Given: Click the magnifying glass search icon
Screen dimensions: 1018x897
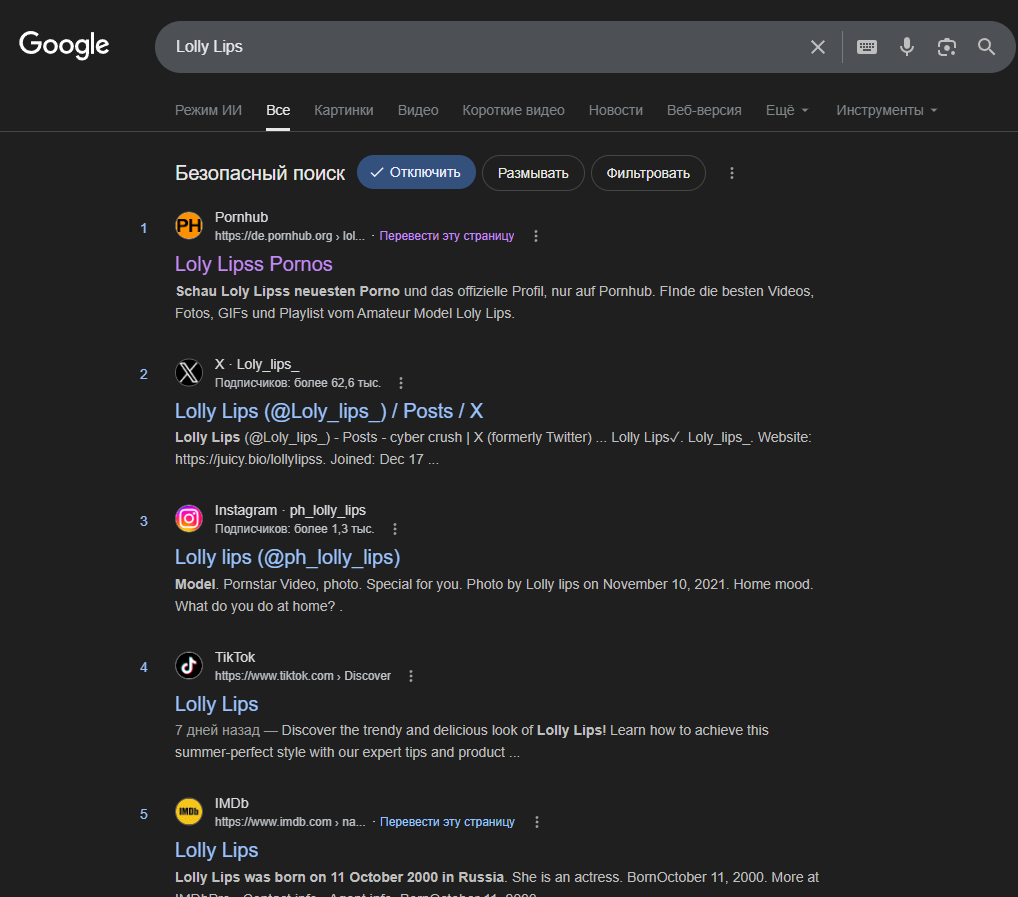Looking at the screenshot, I should coord(986,47).
